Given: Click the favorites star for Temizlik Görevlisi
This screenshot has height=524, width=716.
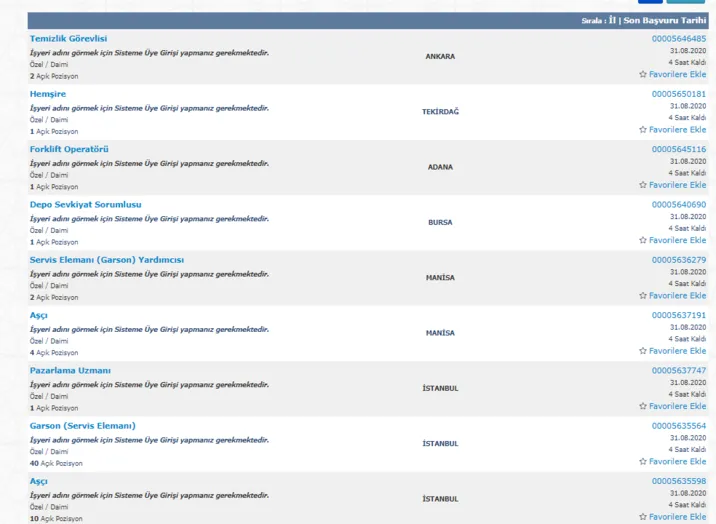Looking at the screenshot, I should 643,74.
